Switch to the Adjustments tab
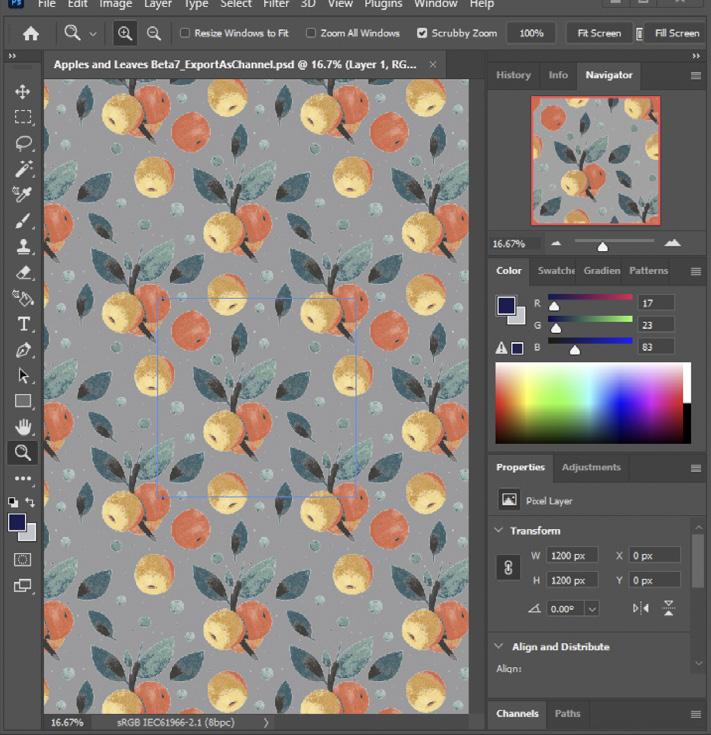711x735 pixels. coord(590,467)
